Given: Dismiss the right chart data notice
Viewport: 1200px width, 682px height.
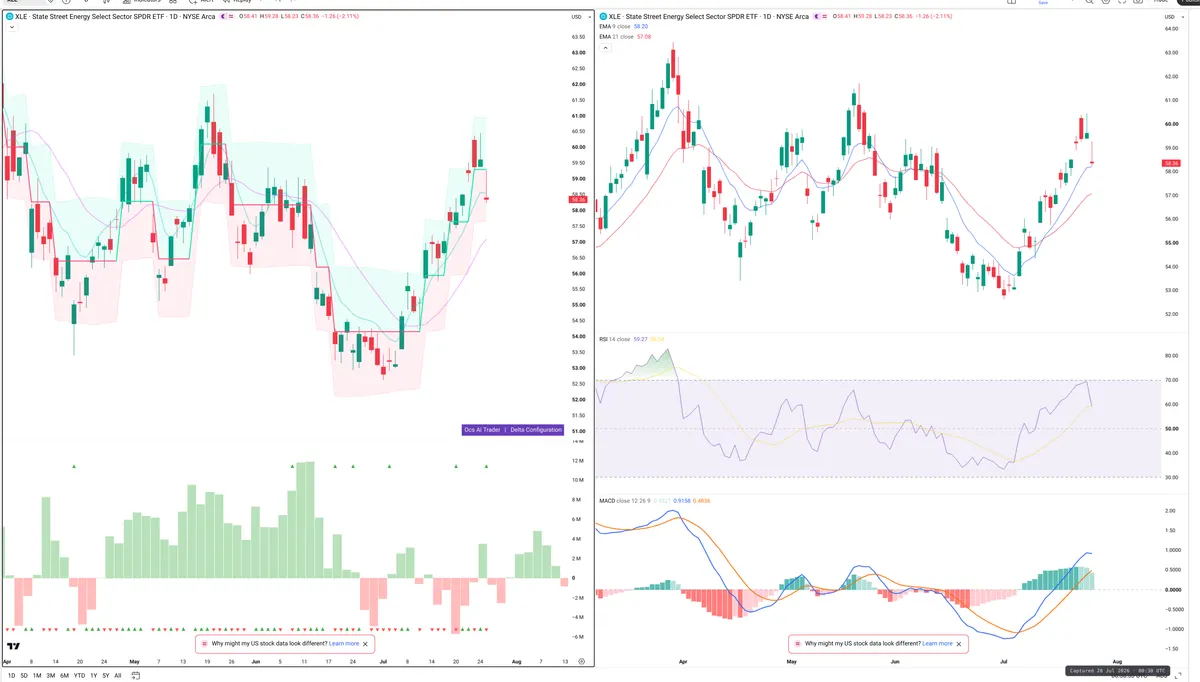Looking at the screenshot, I should pyautogui.click(x=960, y=644).
